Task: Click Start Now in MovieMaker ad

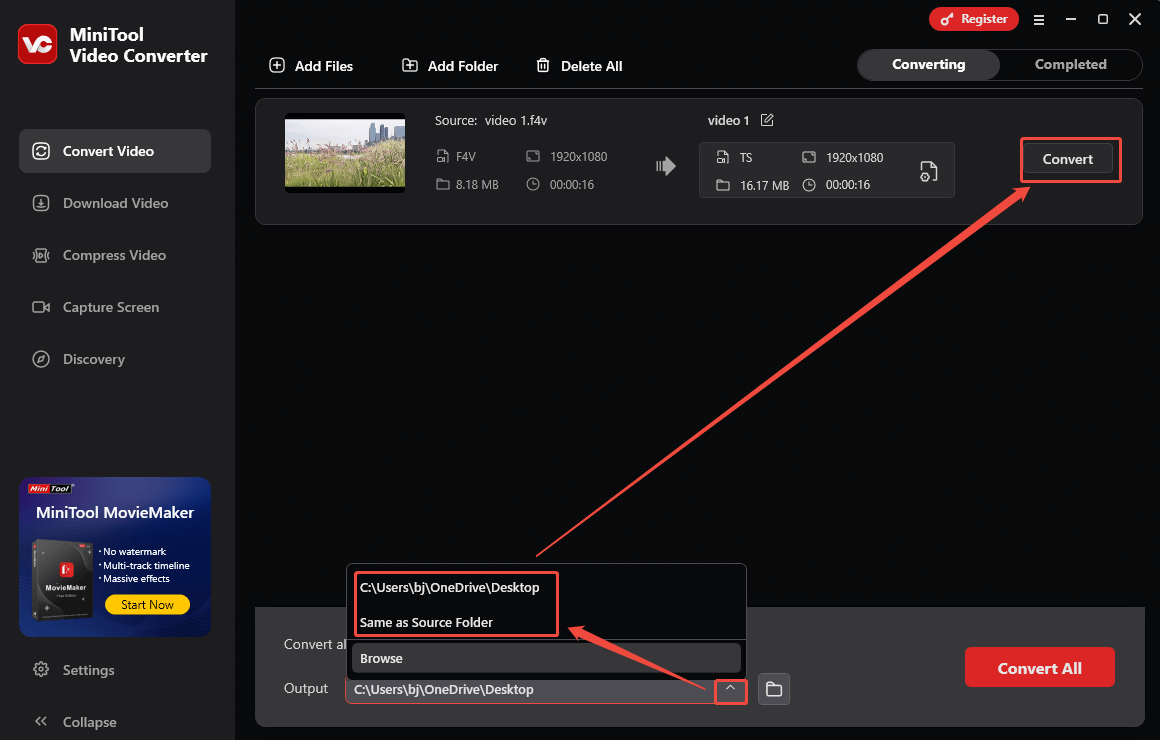Action: pyautogui.click(x=147, y=605)
